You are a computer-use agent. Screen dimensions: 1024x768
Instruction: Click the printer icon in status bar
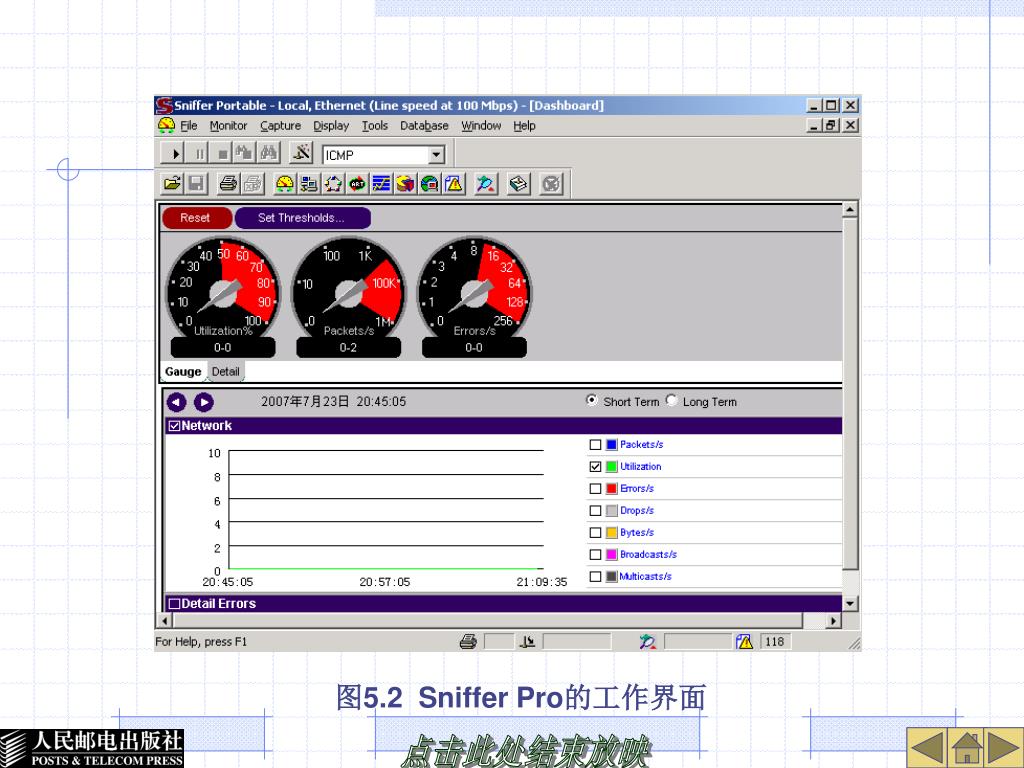click(468, 642)
